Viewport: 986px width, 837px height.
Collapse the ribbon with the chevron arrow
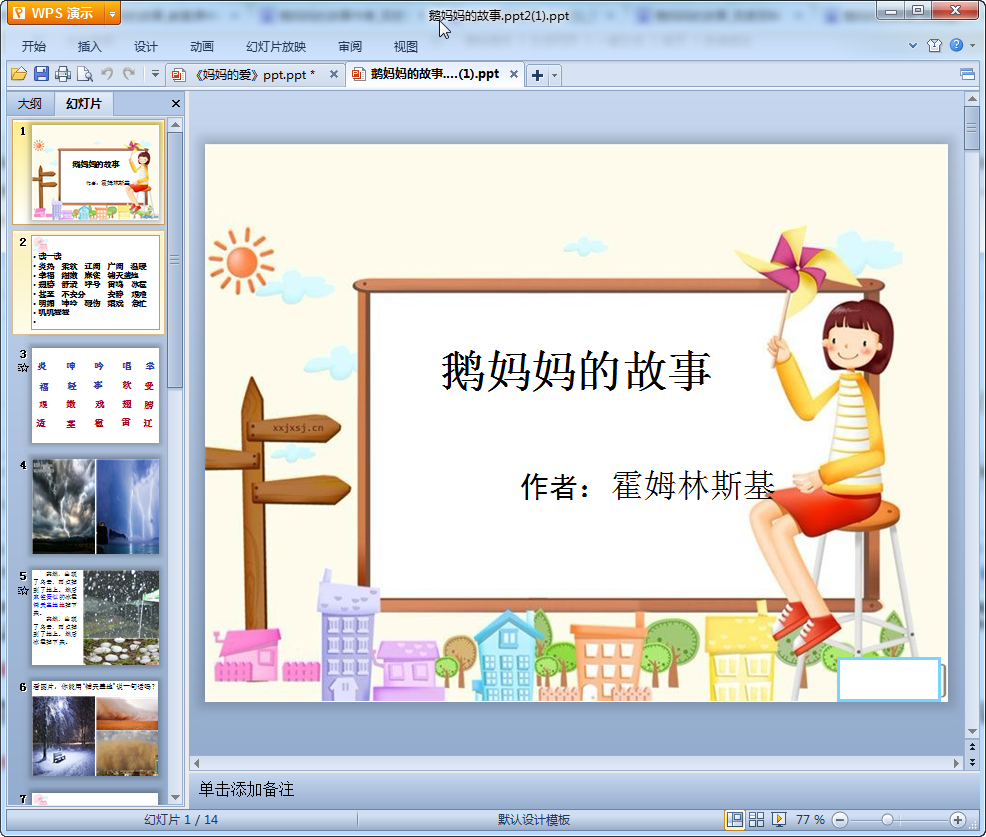tap(912, 45)
